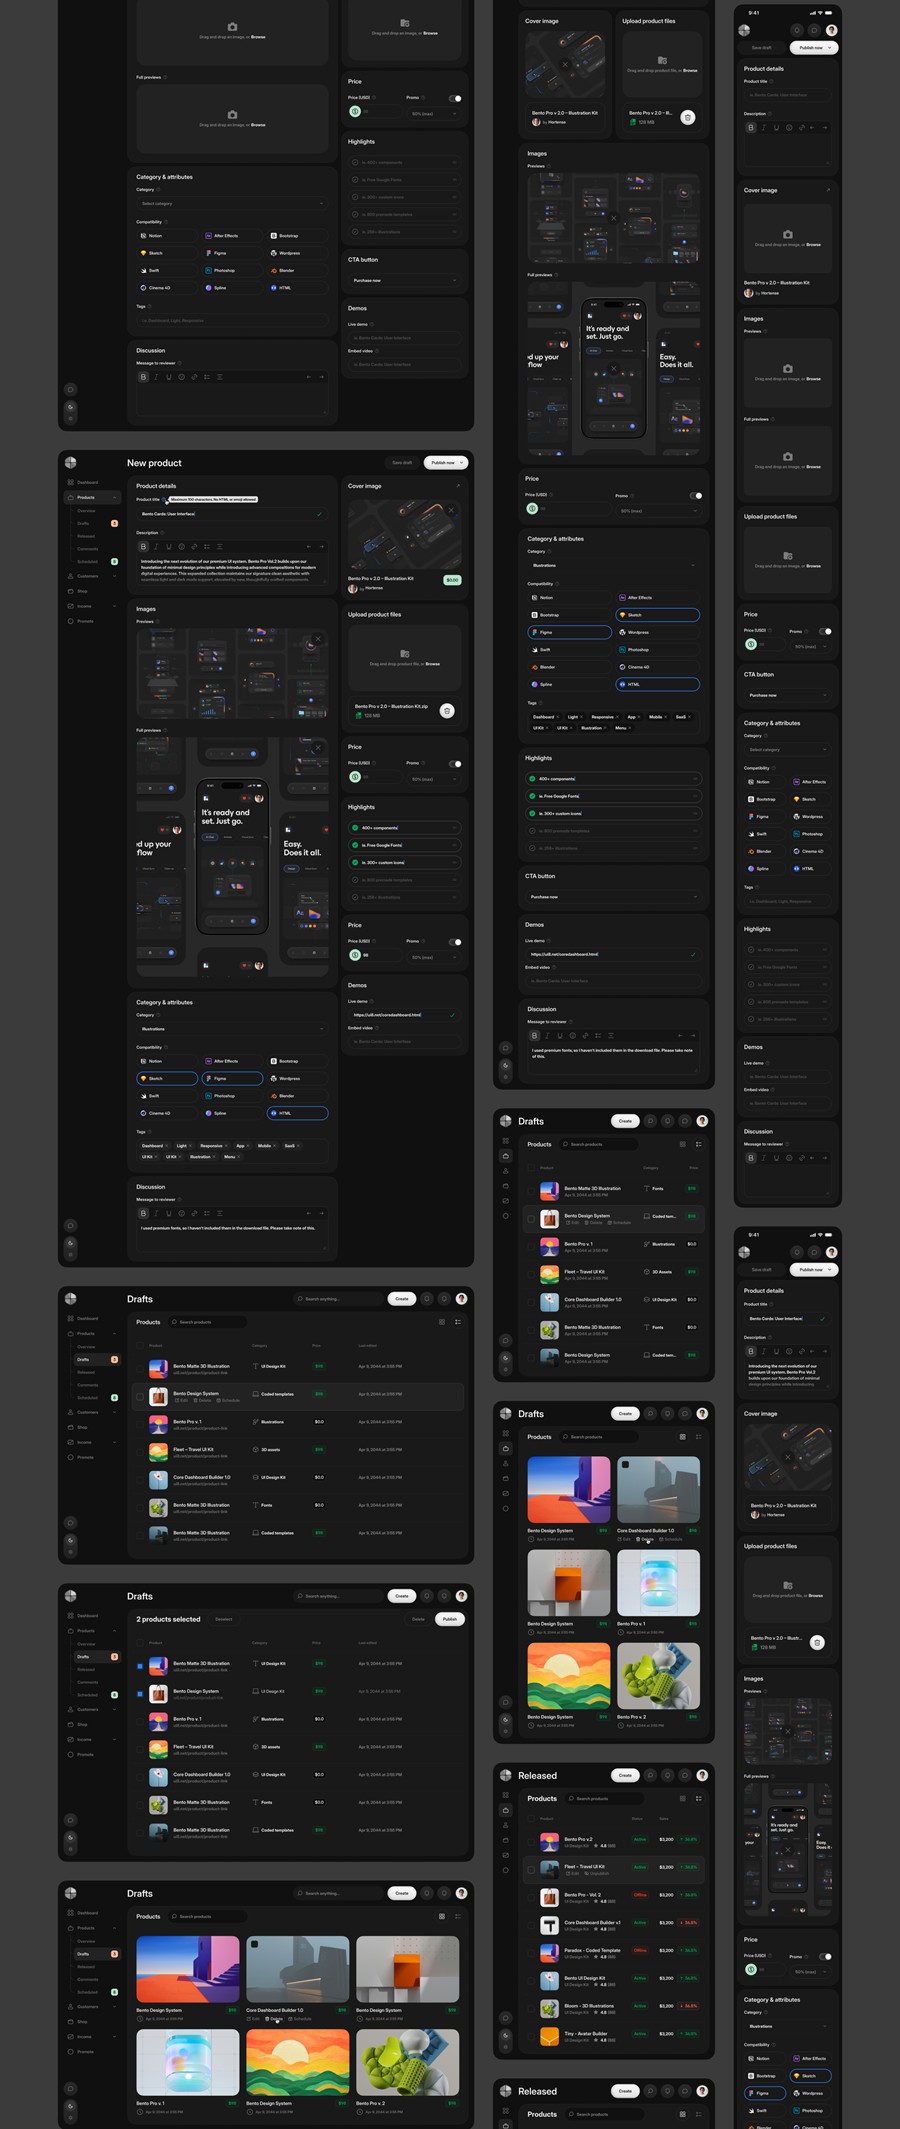Click Fleet – Travel UI Kit thumbnail in Released list
Screen dimensions: 900x2129
549,1867
